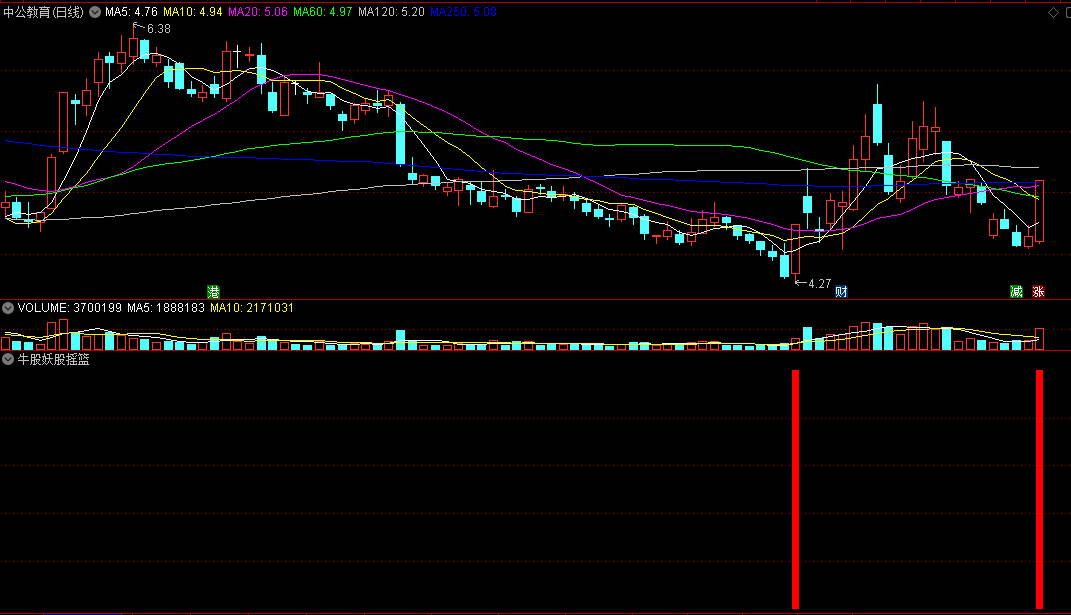Click the volume MA10: 2171031 label
1071x615 pixels.
point(252,308)
